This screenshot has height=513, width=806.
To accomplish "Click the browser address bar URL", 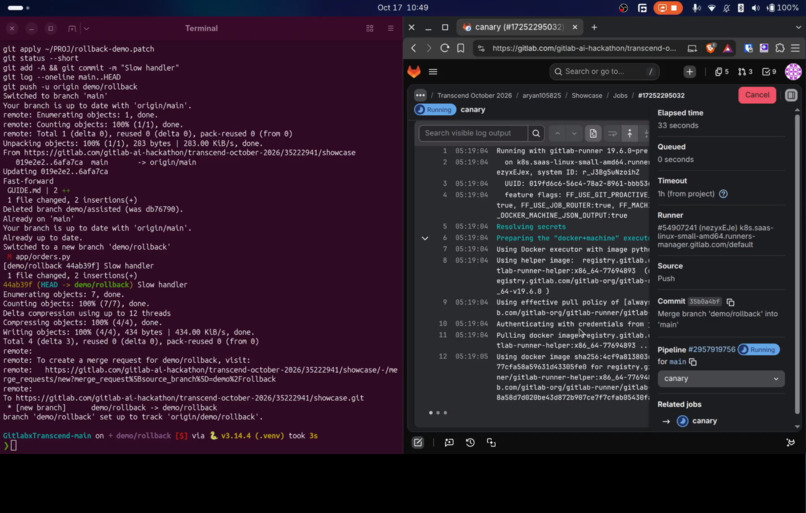I will tap(584, 48).
